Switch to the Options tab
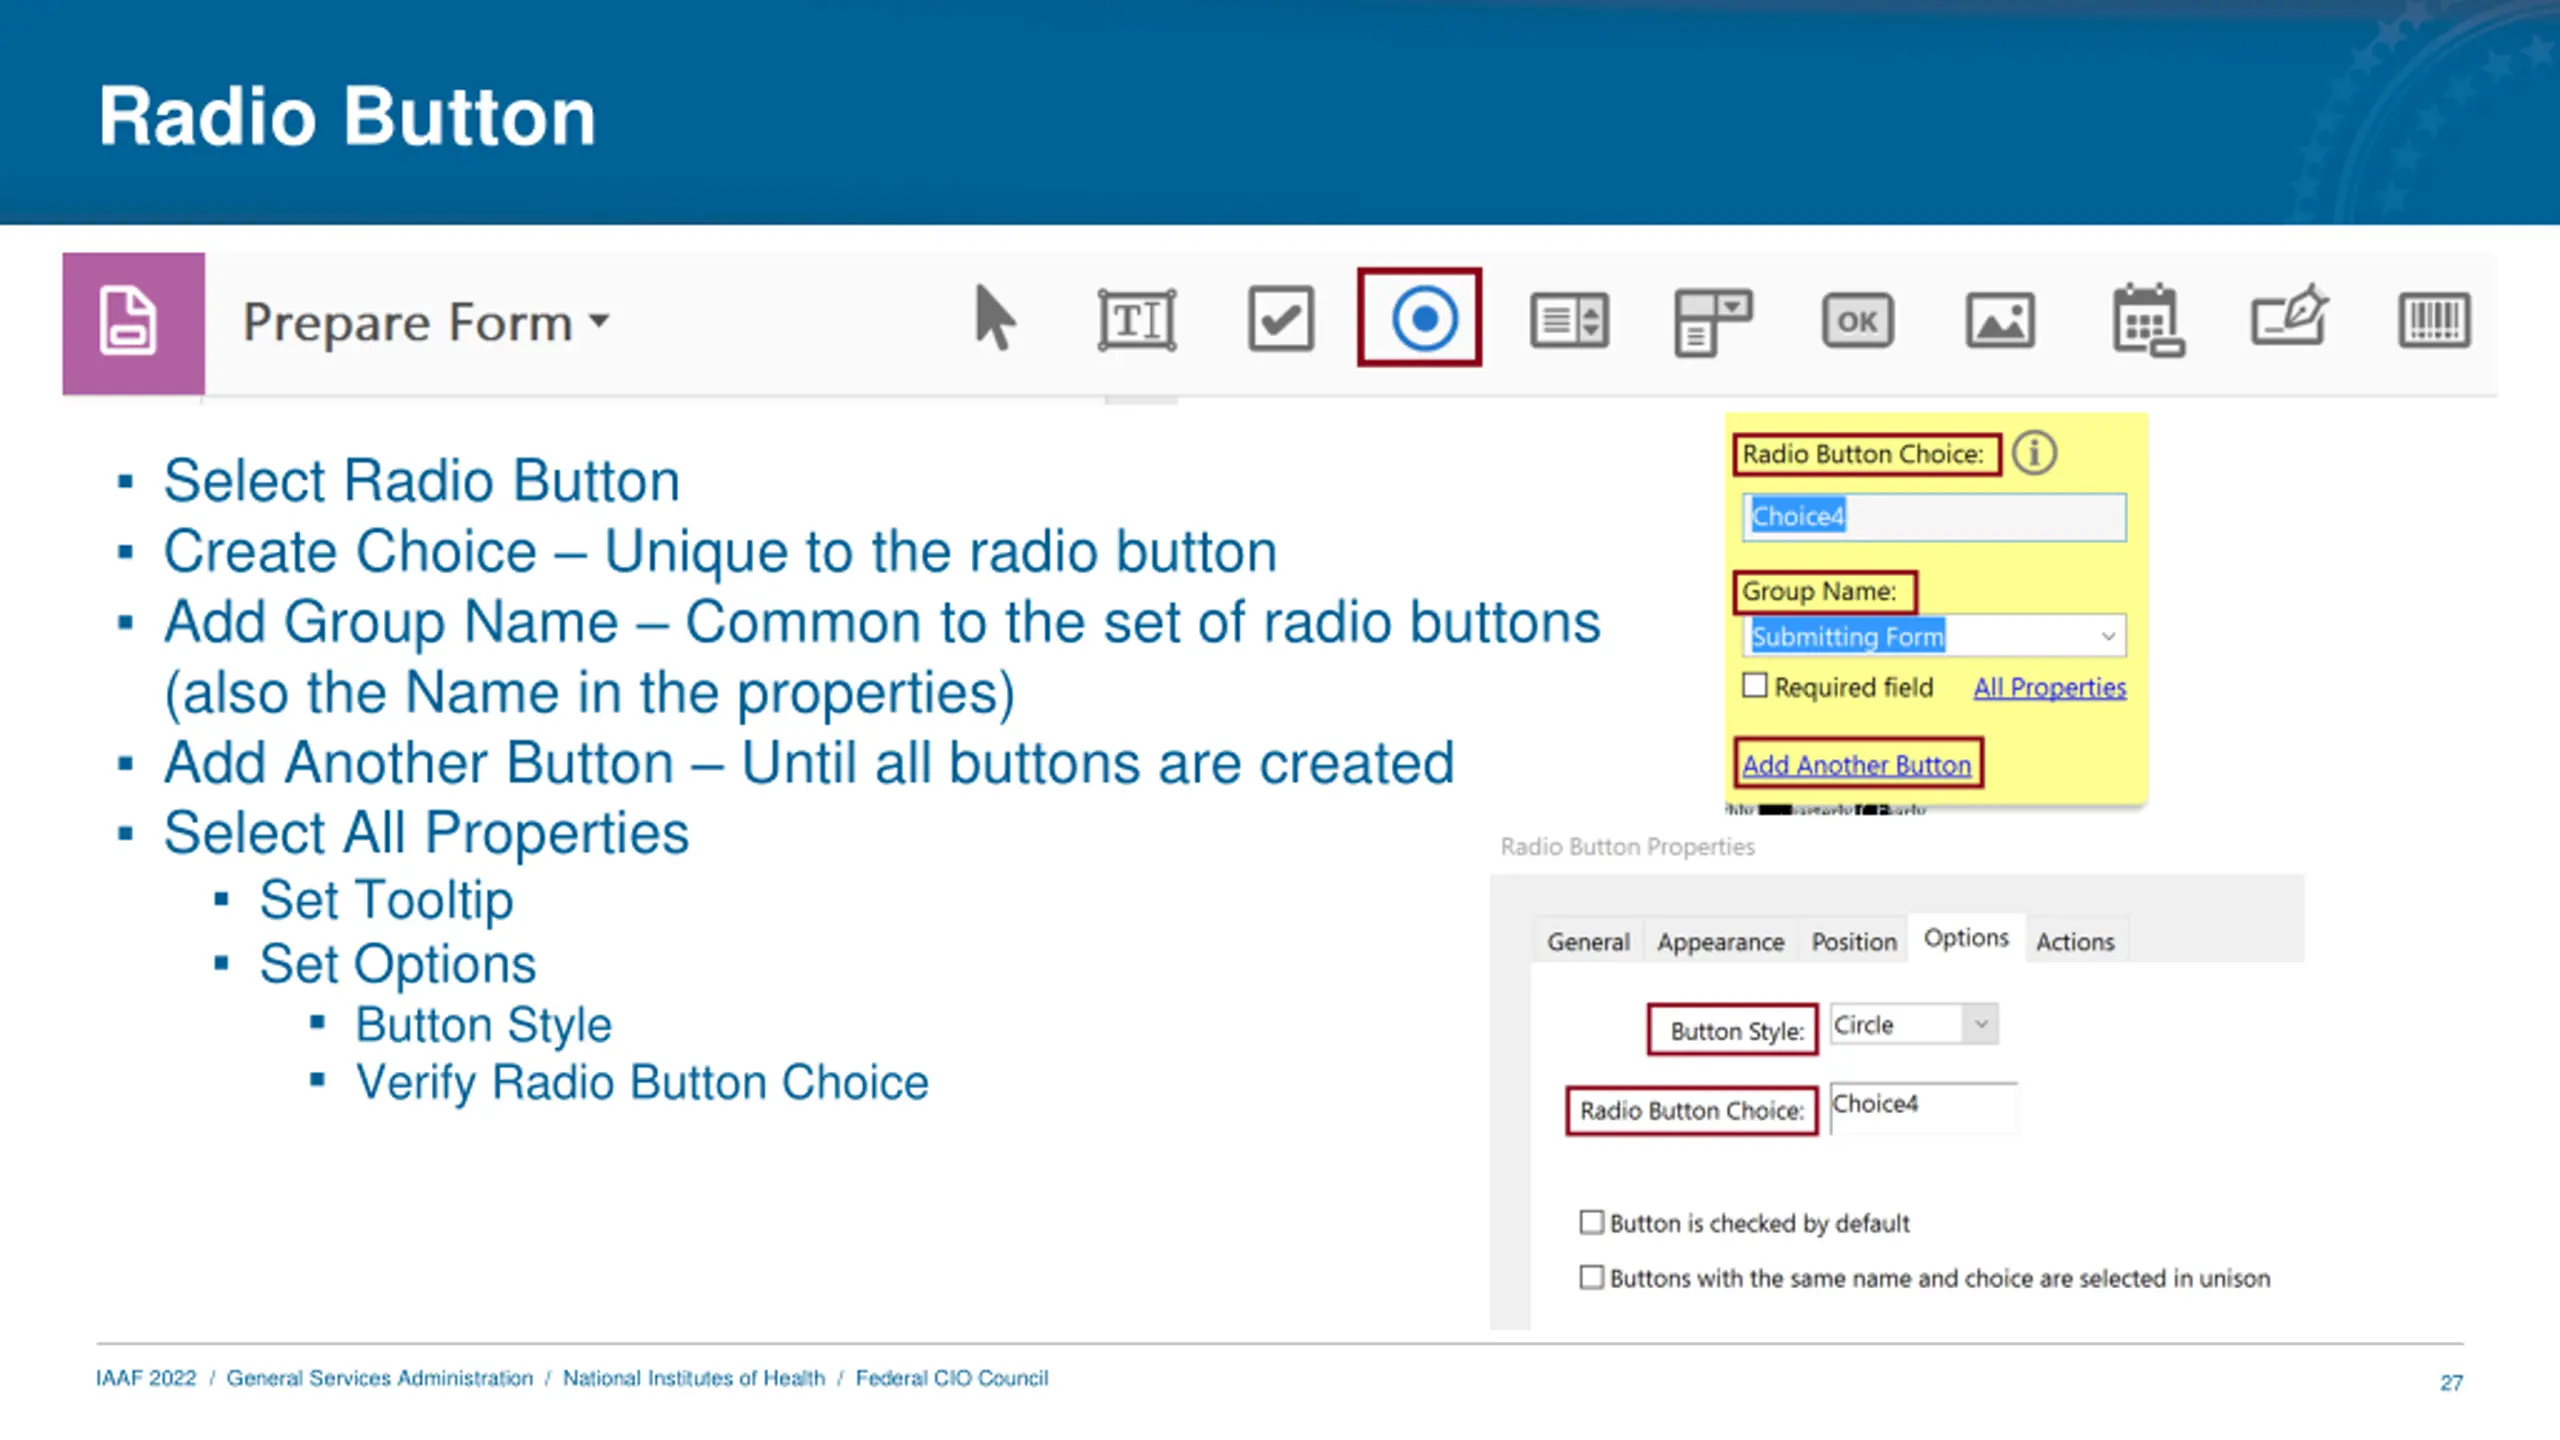 click(1966, 938)
